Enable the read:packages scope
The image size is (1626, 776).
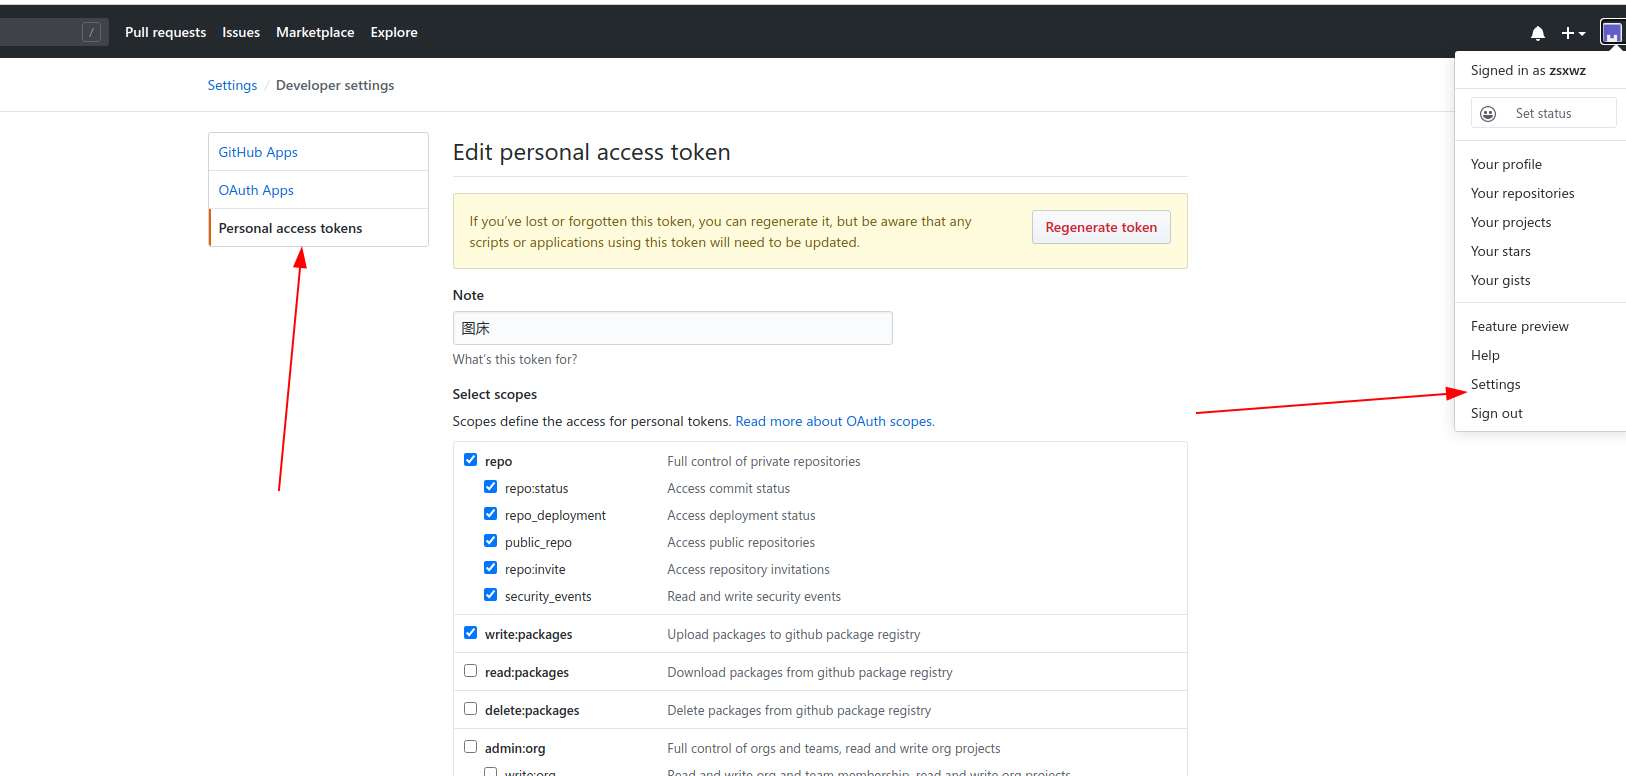pos(470,671)
